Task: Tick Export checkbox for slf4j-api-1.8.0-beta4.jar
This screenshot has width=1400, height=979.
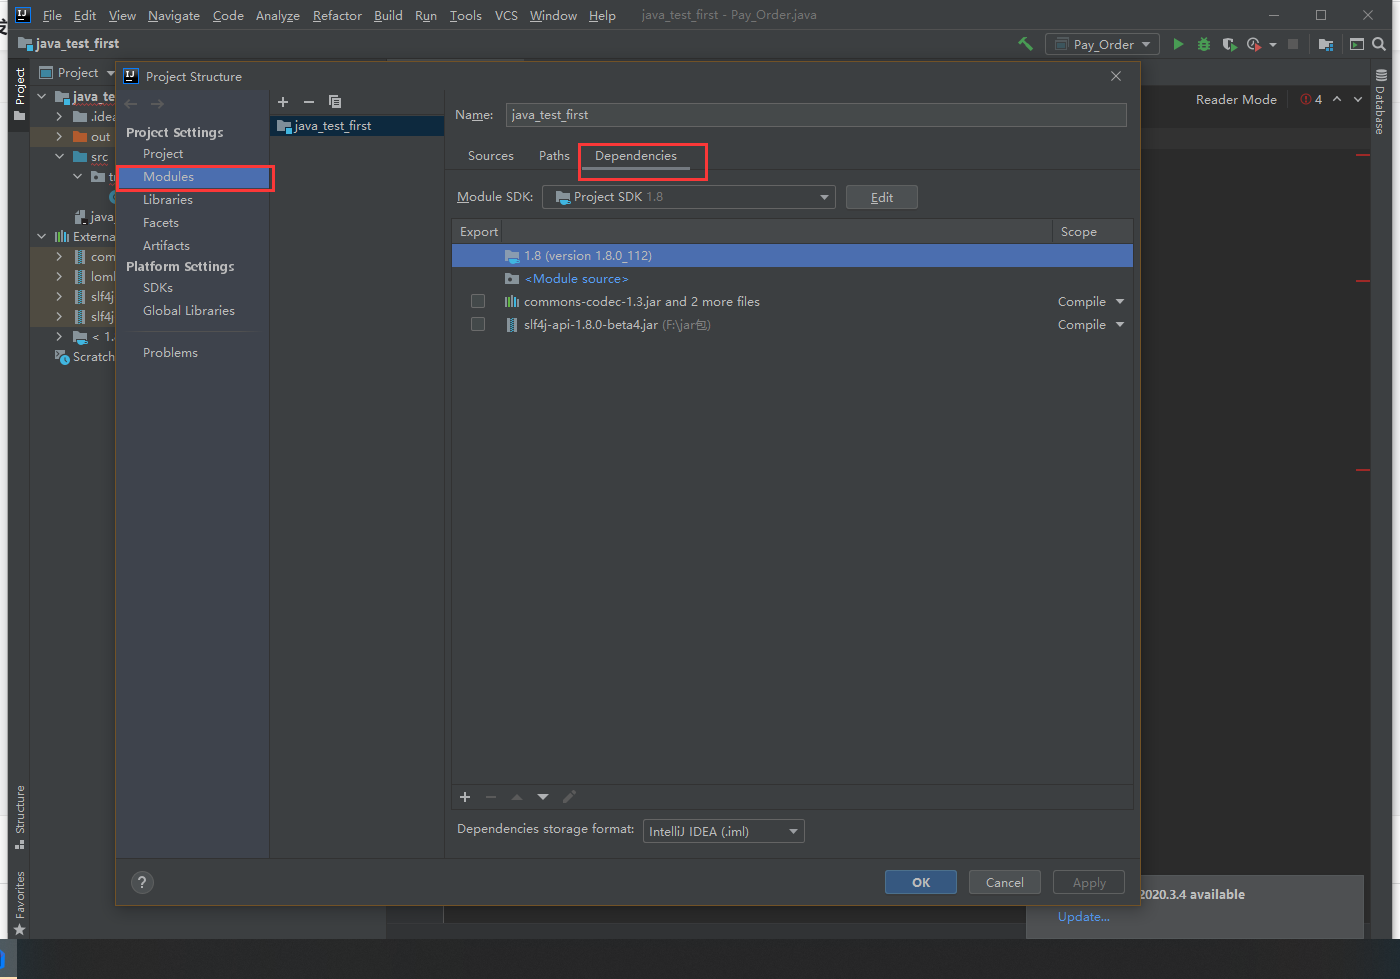Action: (478, 324)
